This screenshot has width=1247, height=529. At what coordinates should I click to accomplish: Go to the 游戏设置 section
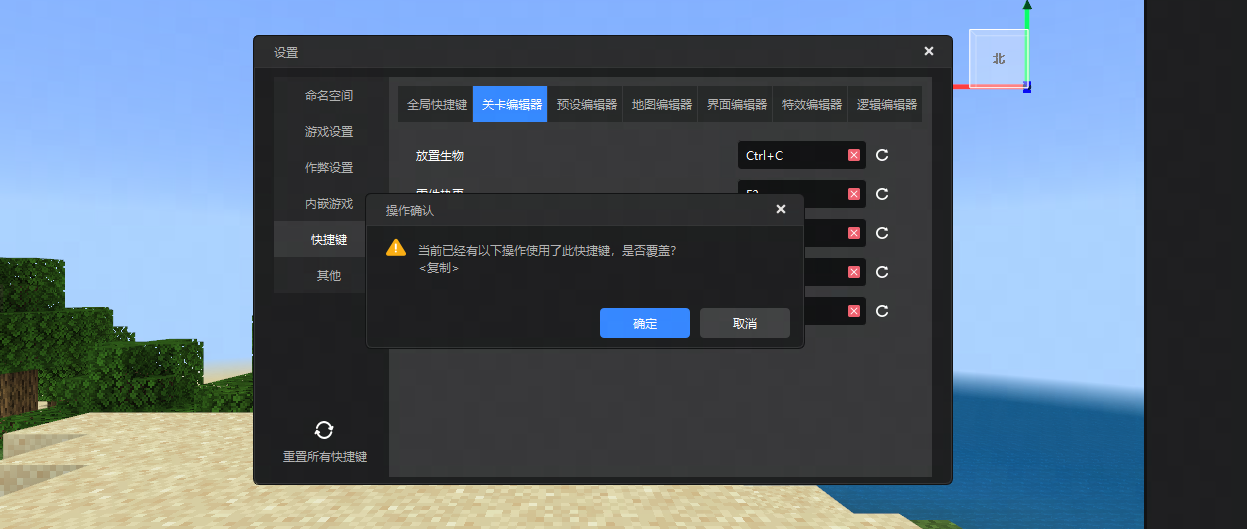click(x=329, y=132)
